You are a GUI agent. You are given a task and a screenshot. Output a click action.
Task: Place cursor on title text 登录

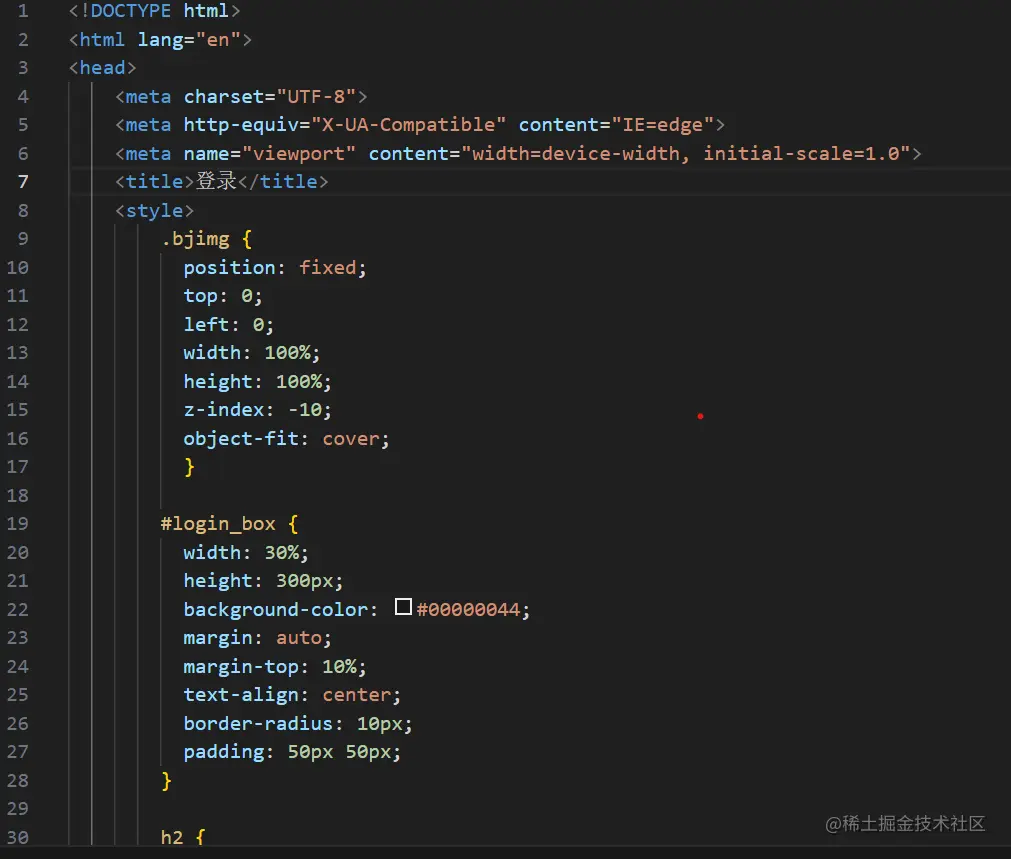pos(216,181)
